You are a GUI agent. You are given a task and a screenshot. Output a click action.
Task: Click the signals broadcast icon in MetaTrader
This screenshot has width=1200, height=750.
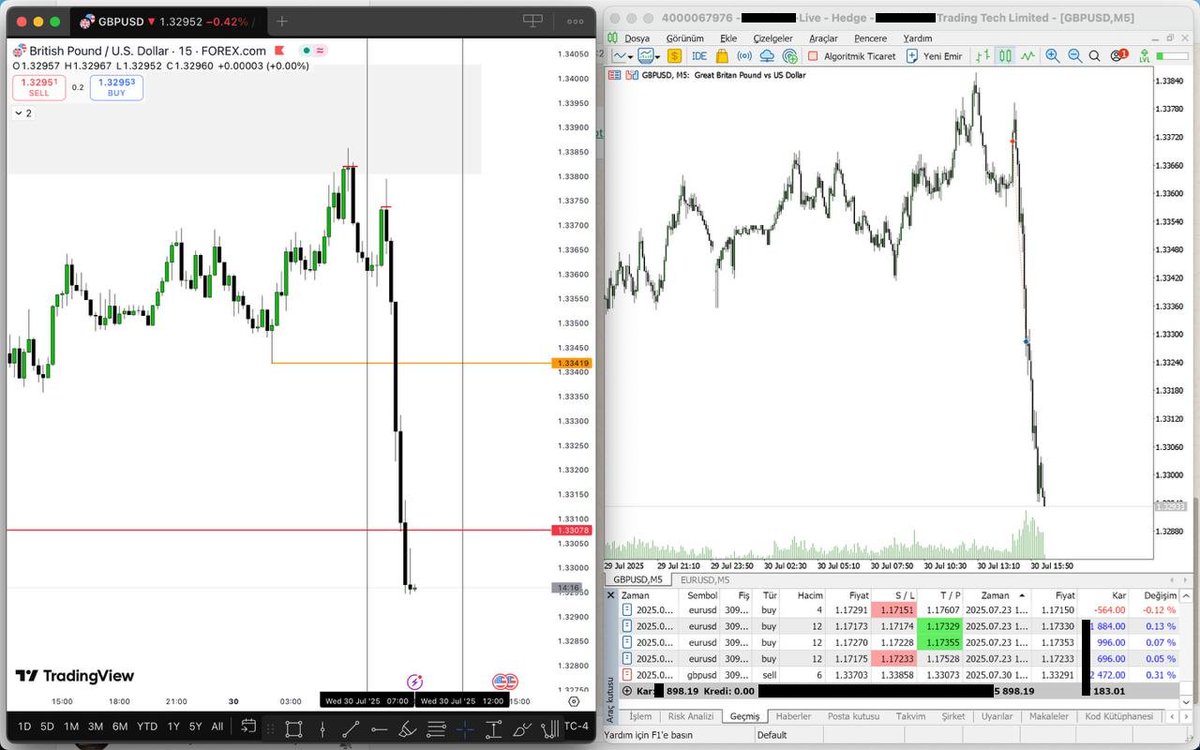coord(744,56)
